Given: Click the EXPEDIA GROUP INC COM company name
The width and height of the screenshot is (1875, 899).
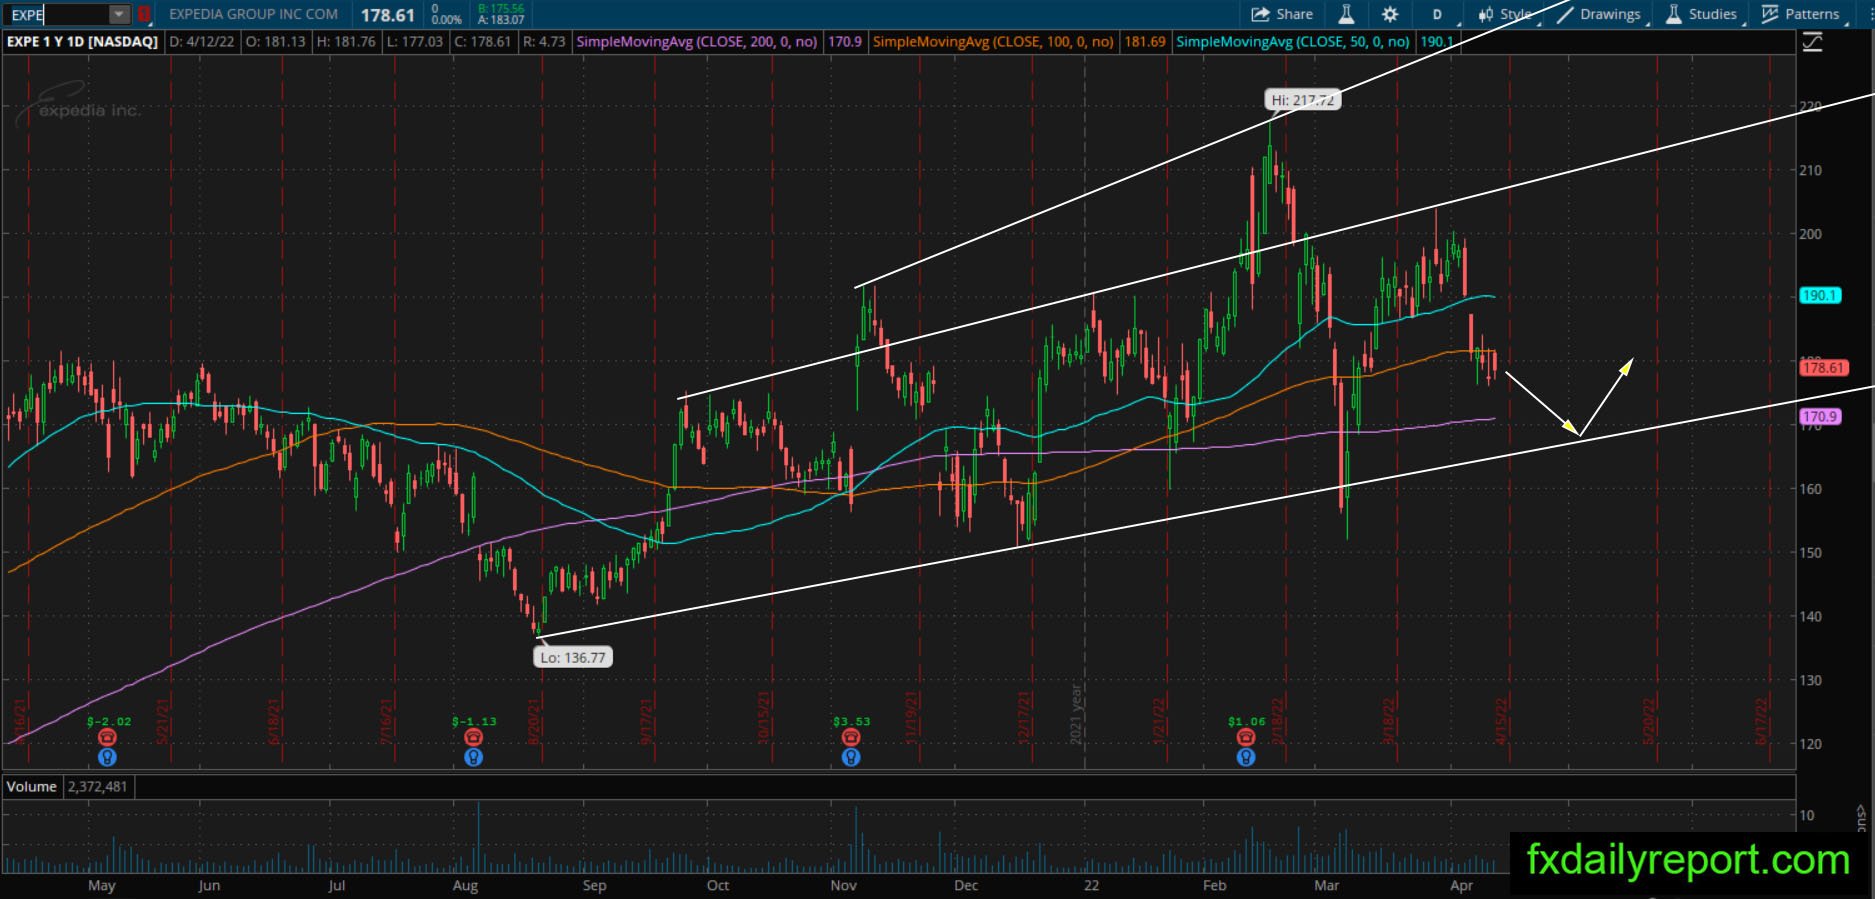Looking at the screenshot, I should pyautogui.click(x=254, y=15).
